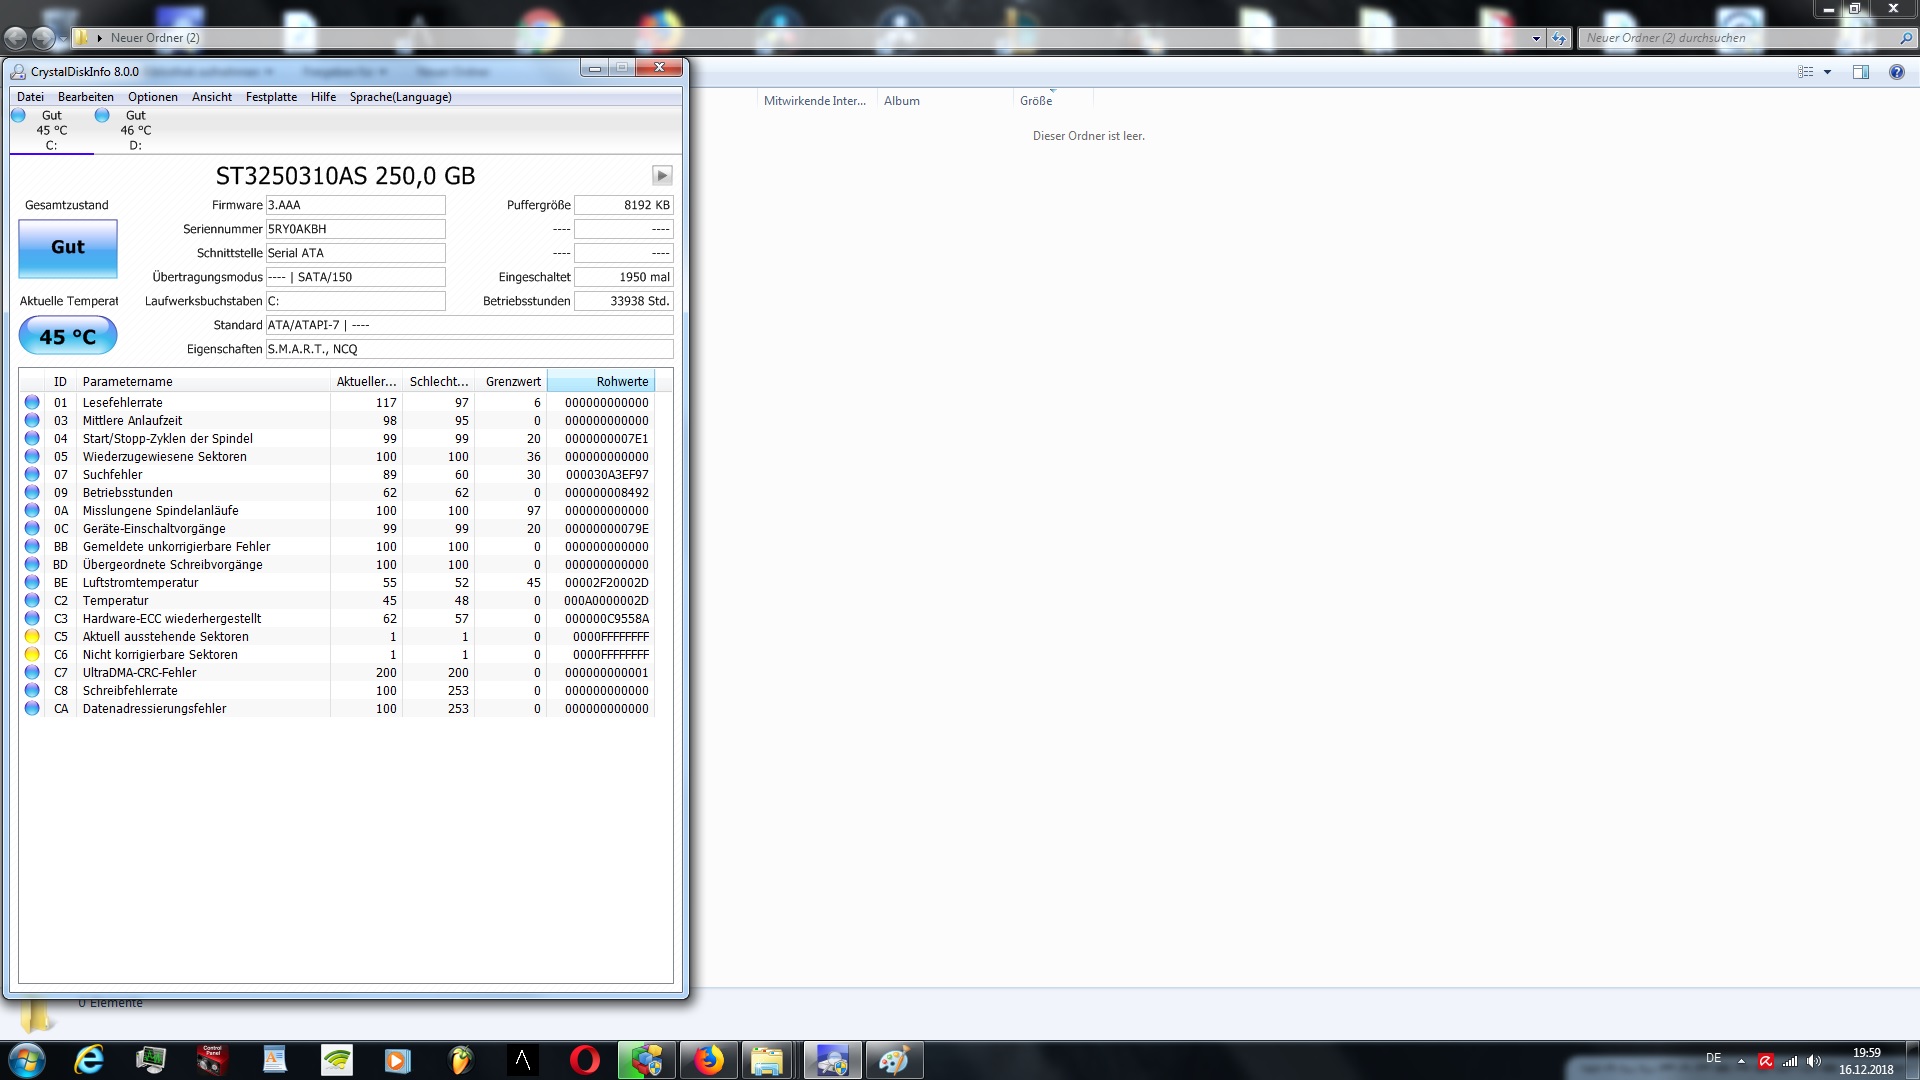The height and width of the screenshot is (1080, 1920).
Task: Click the yellow C6 Nicht korrigierbare Sektoren status icon
Action: pyautogui.click(x=32, y=655)
